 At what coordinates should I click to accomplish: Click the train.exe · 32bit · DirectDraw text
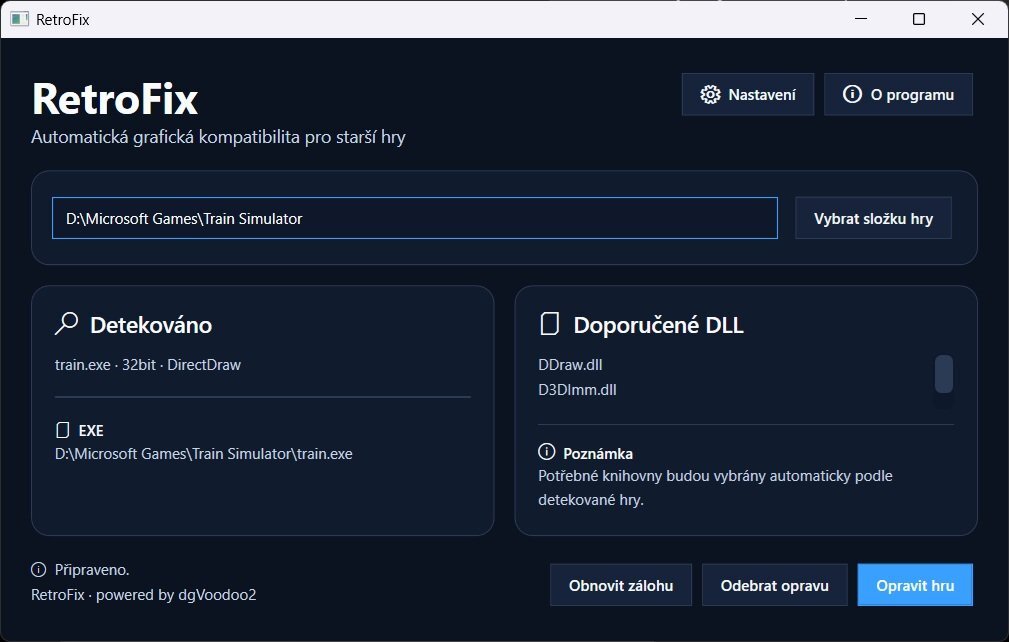pos(148,365)
